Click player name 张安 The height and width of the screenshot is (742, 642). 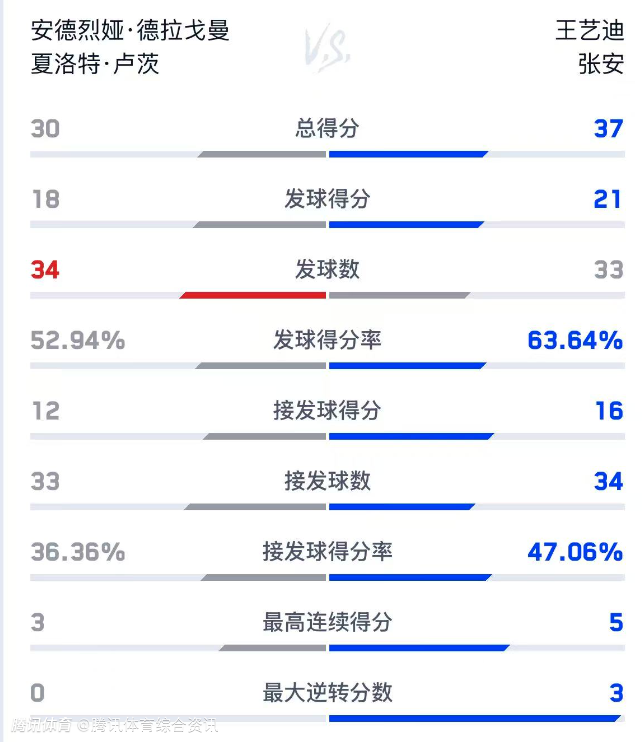(x=601, y=64)
